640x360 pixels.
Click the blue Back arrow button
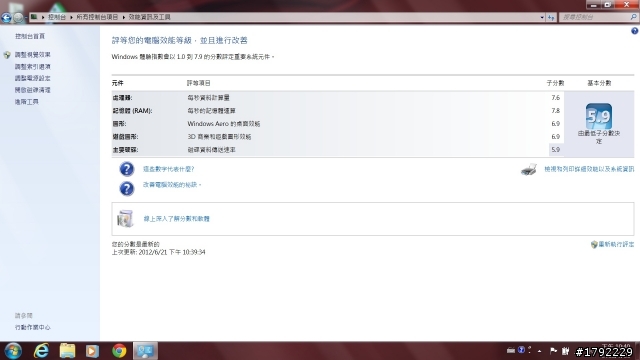click(x=6, y=18)
